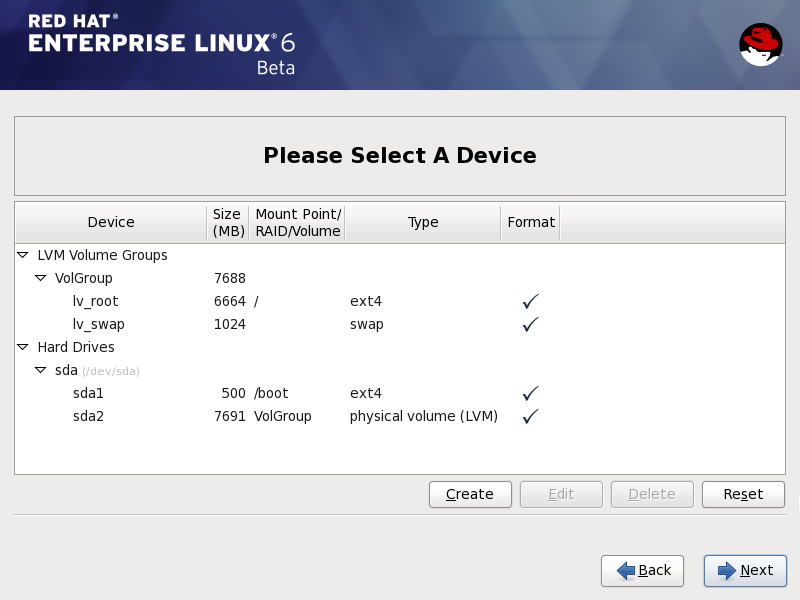Click the Device column header
The image size is (800, 600).
coord(110,222)
